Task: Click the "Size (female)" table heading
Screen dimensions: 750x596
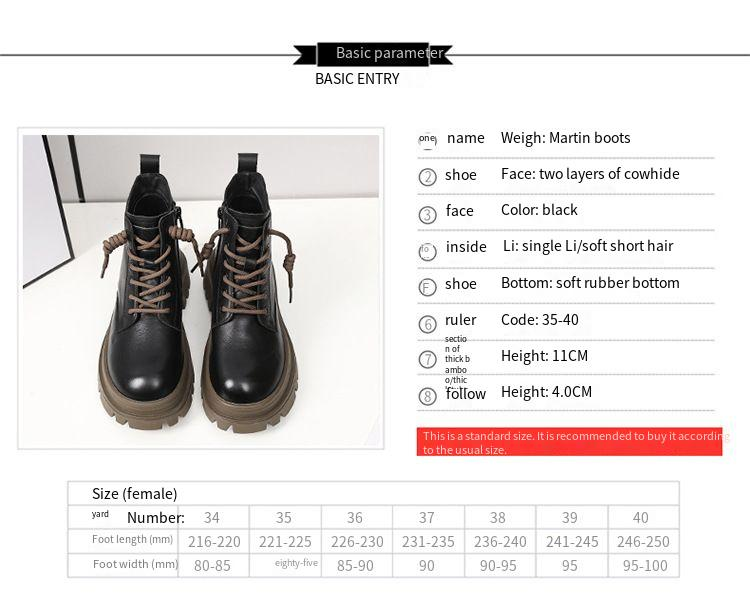Action: point(134,494)
